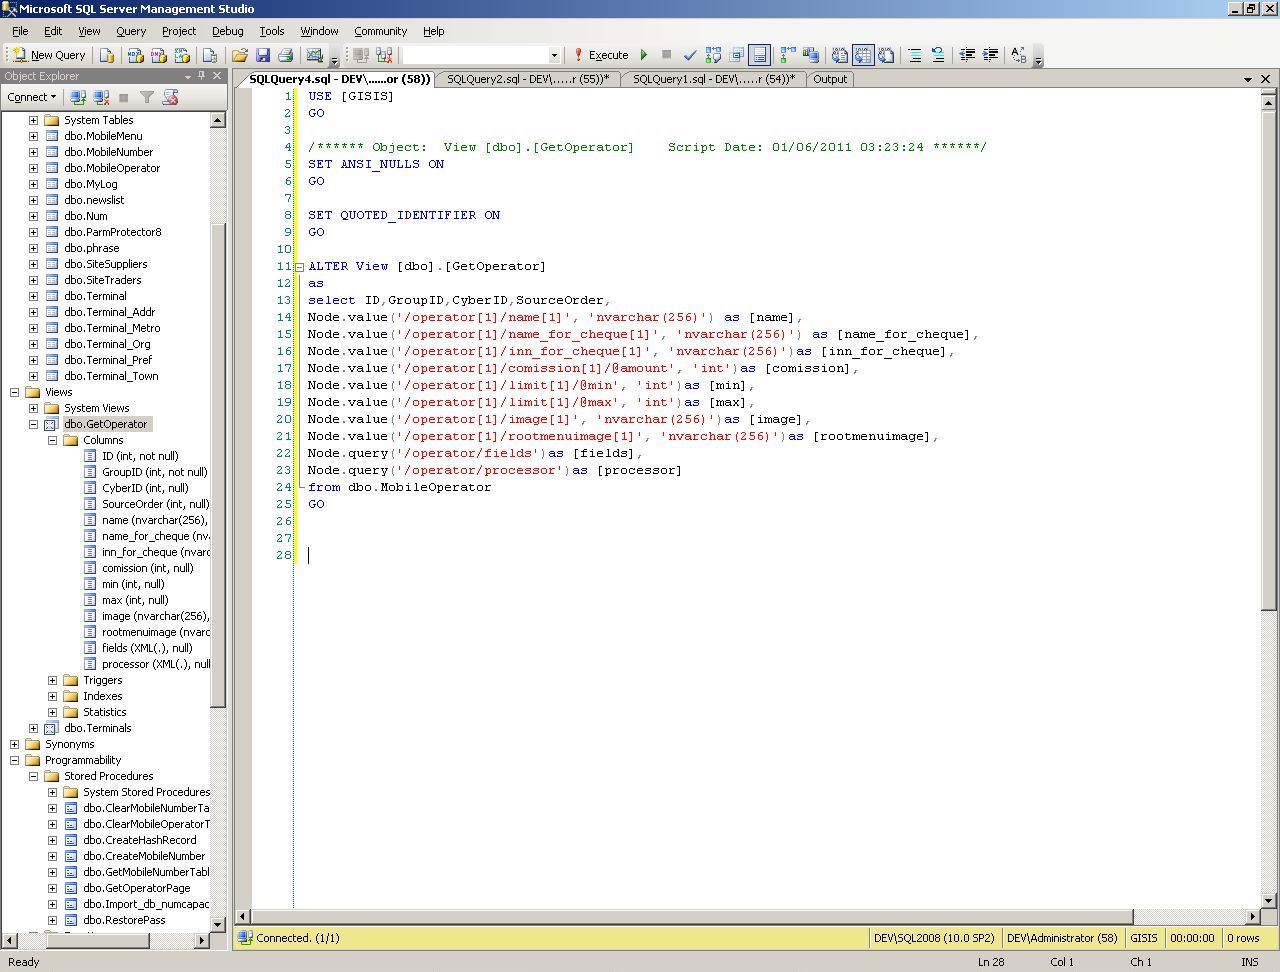Collapse the dbo.GetOperator view node
Viewport: 1280px width, 972px height.
tap(33, 424)
